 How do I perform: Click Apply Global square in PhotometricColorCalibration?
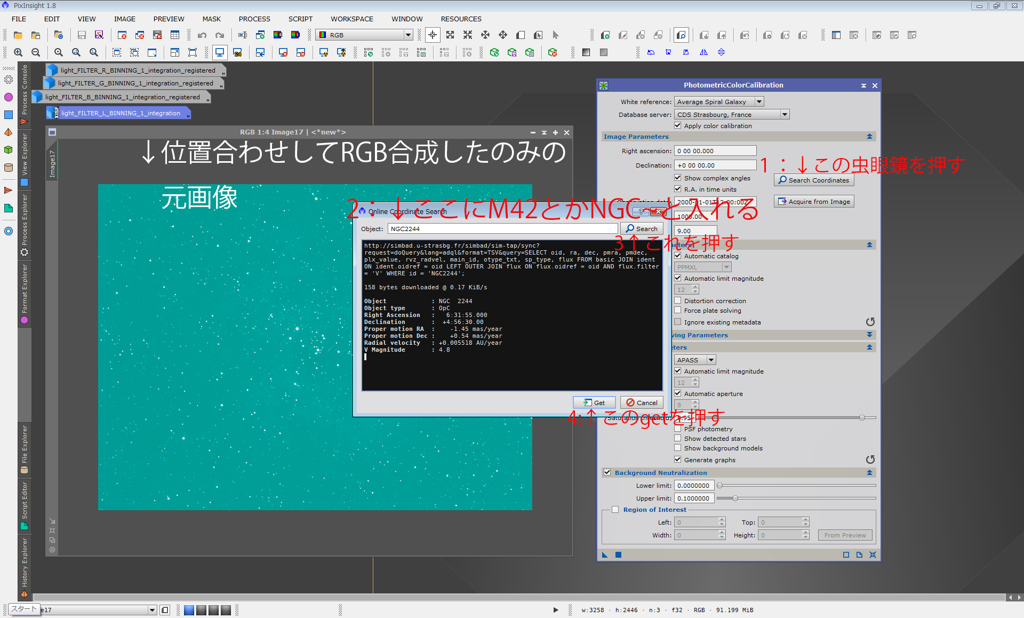click(618, 555)
